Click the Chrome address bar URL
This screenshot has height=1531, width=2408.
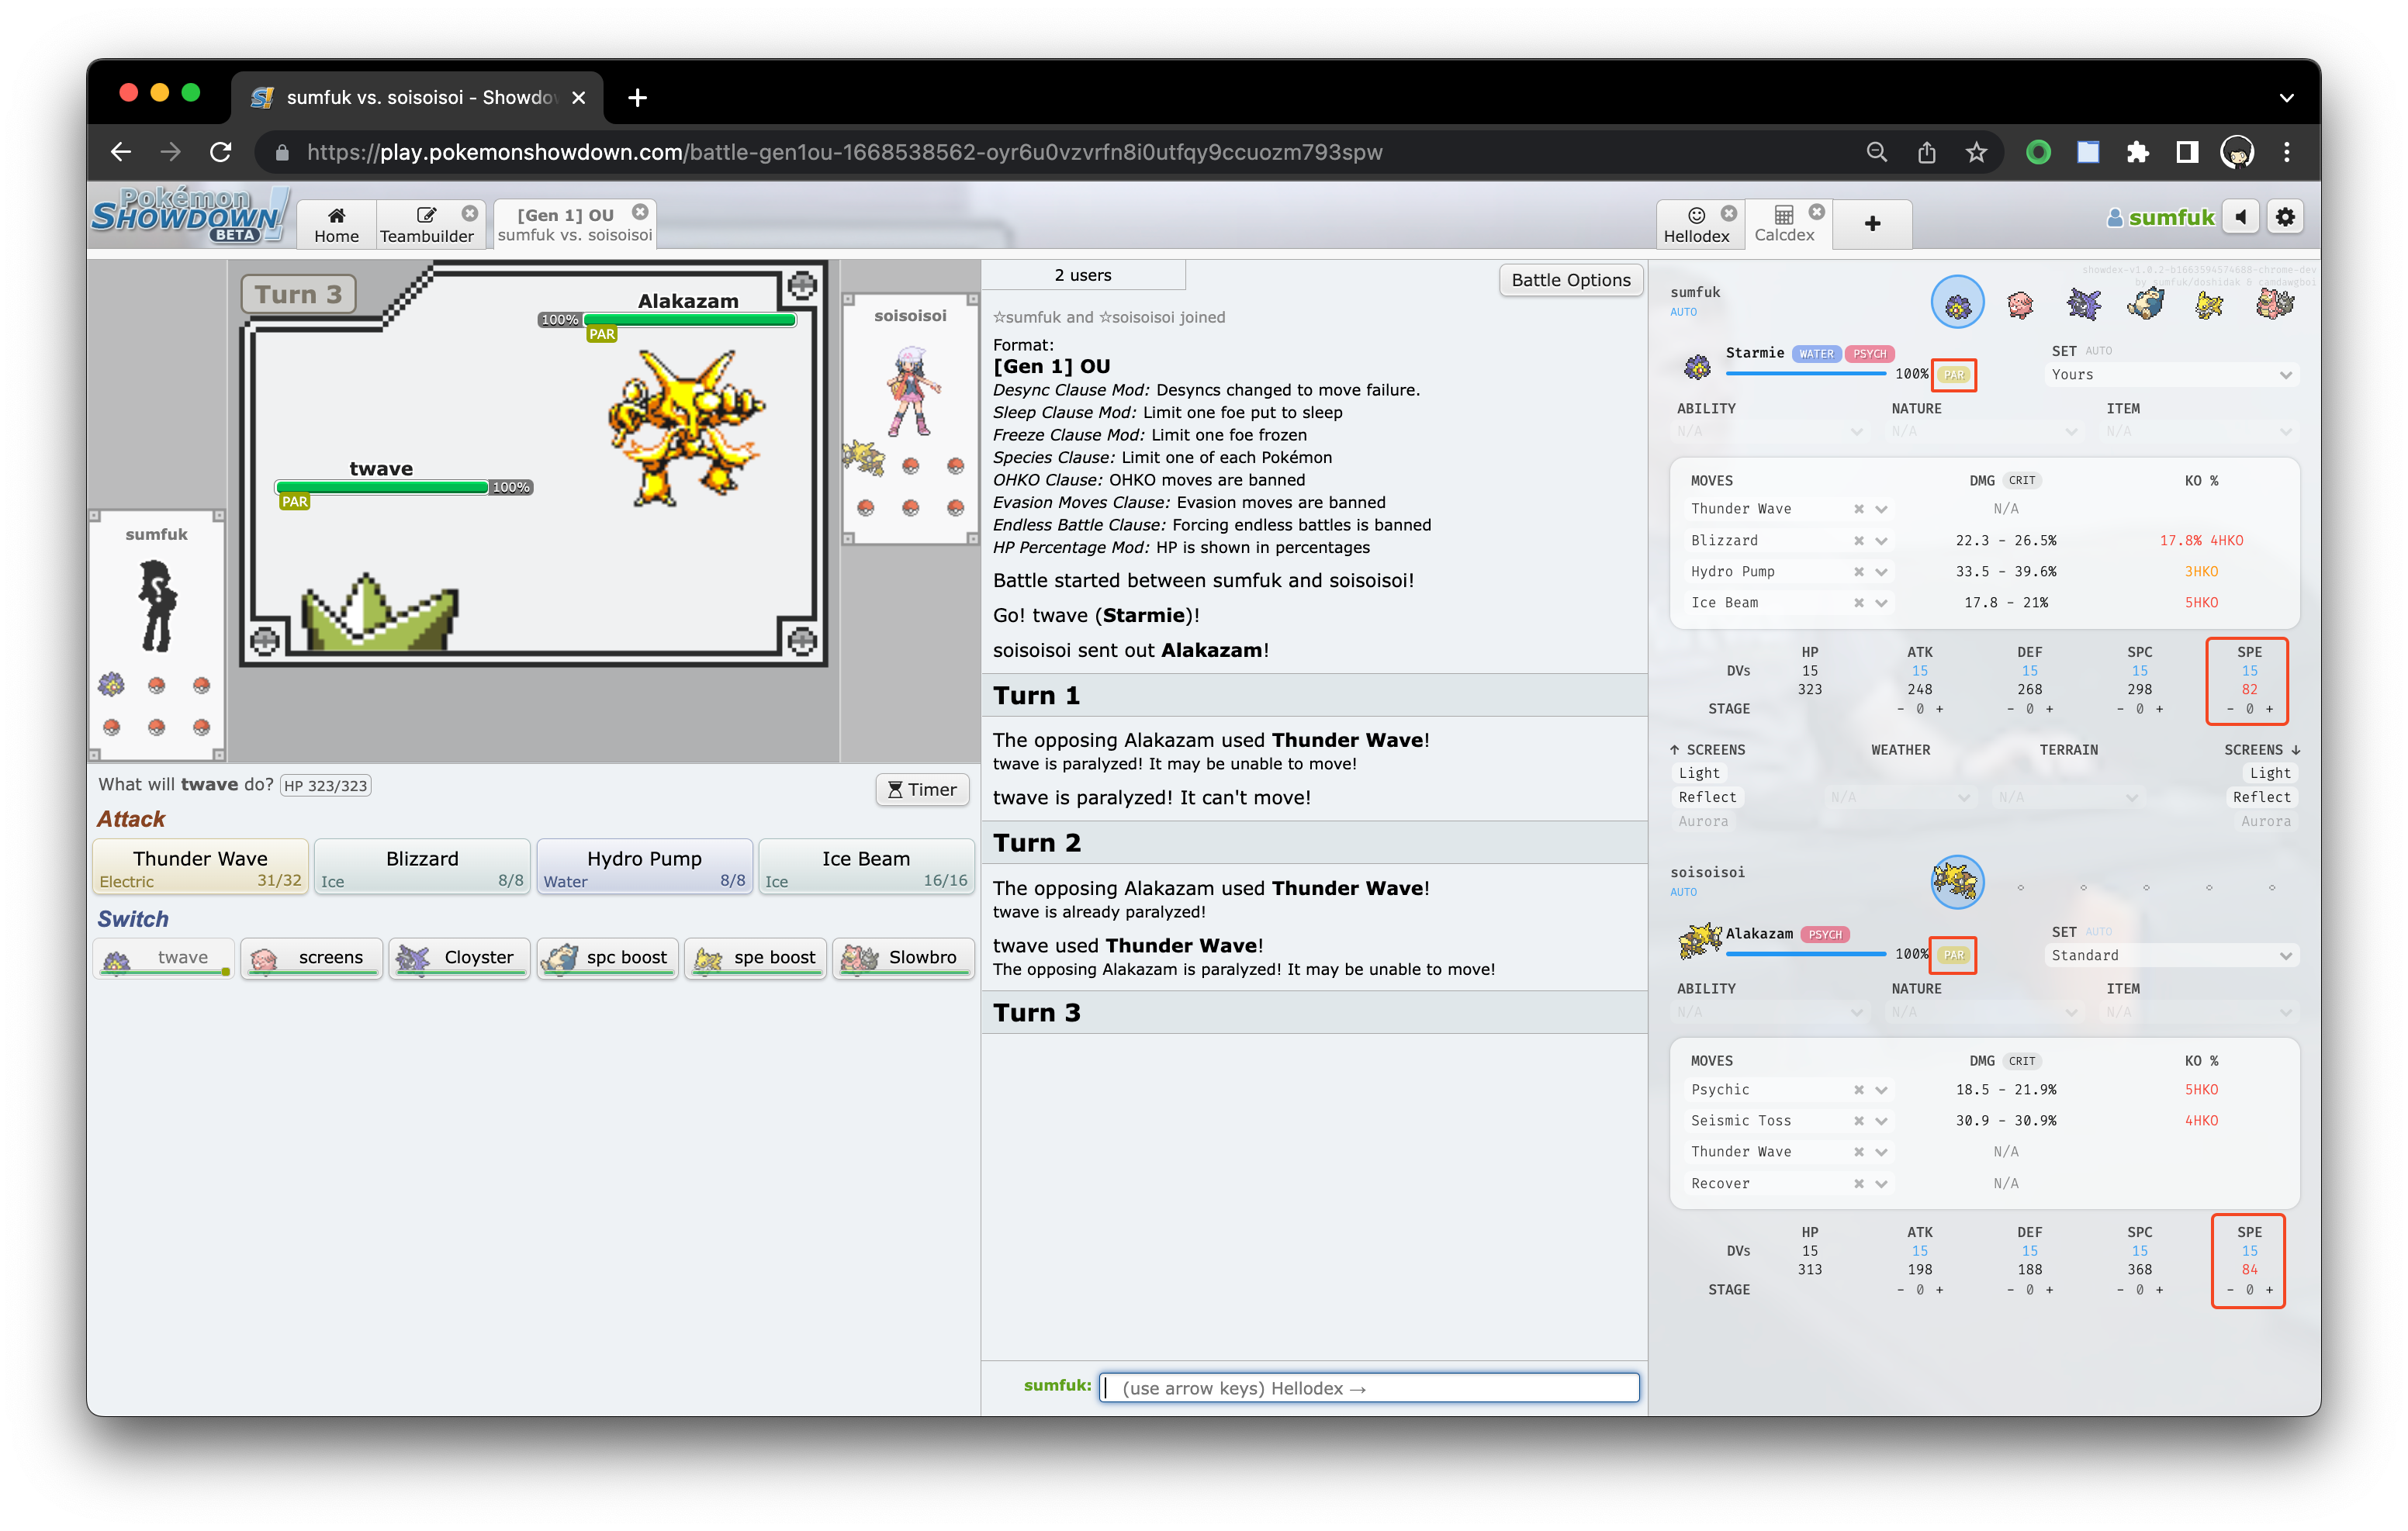point(844,152)
